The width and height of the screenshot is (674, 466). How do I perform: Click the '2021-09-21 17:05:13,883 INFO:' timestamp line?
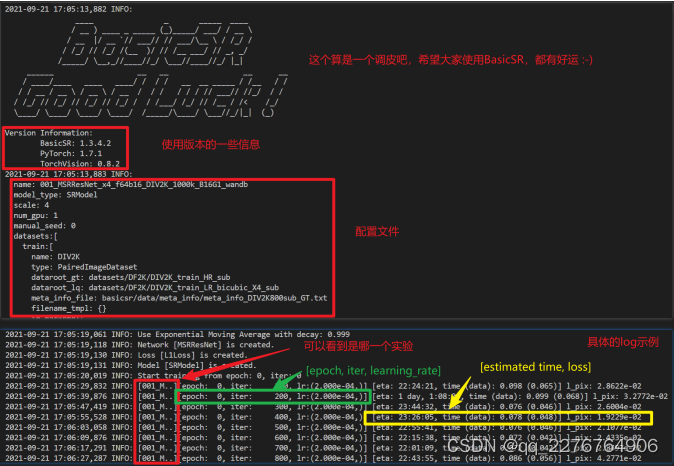(69, 174)
